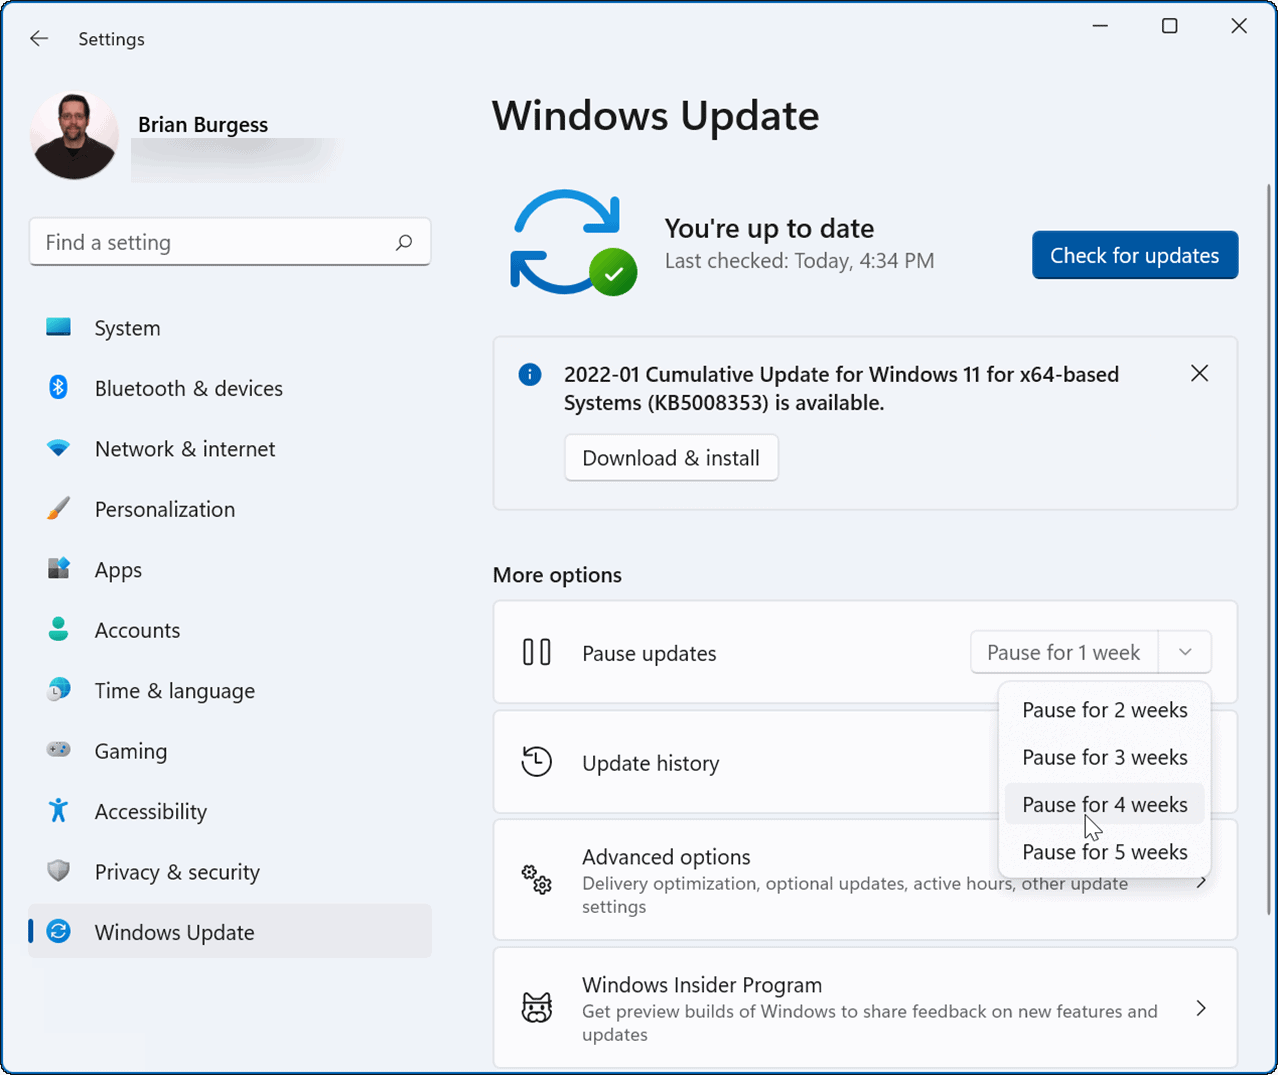Click the Gaming controller icon
Image resolution: width=1278 pixels, height=1075 pixels.
pos(57,750)
